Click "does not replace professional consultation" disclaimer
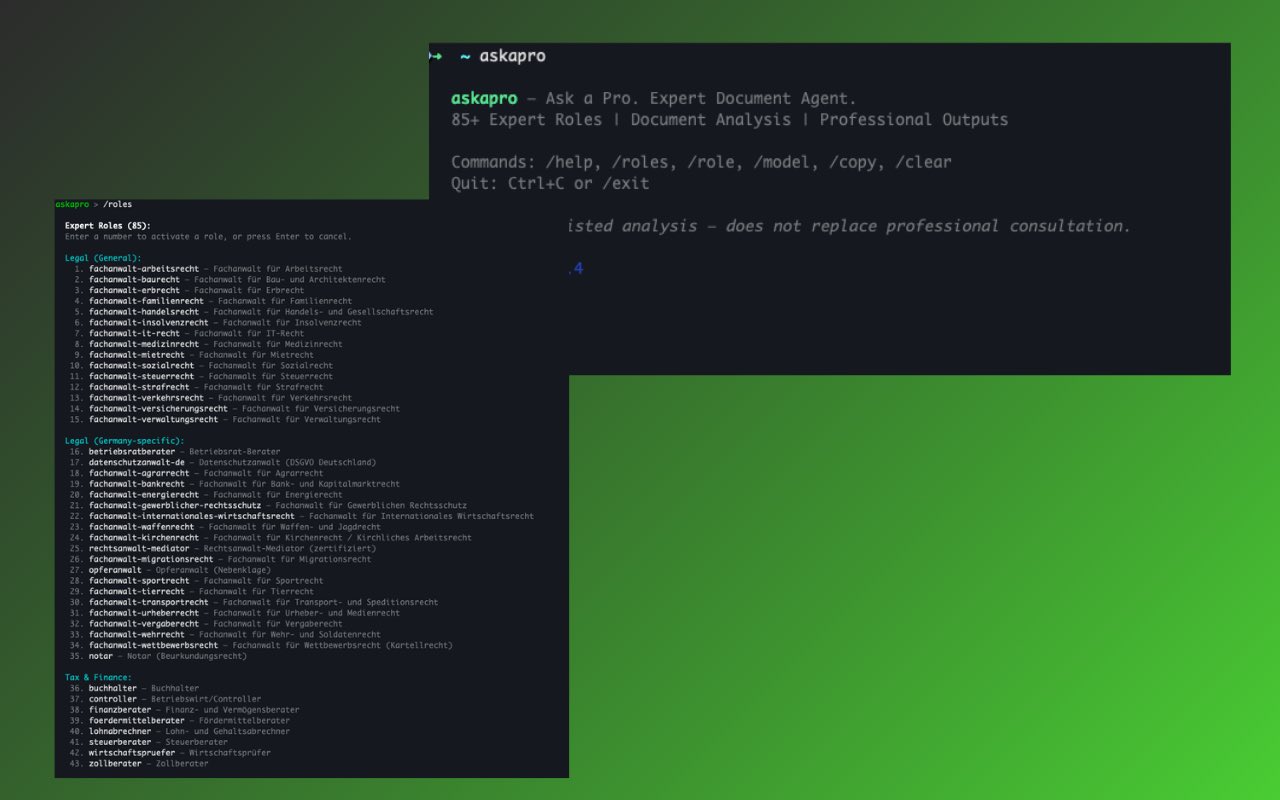Viewport: 1280px width, 800px height. (x=928, y=226)
